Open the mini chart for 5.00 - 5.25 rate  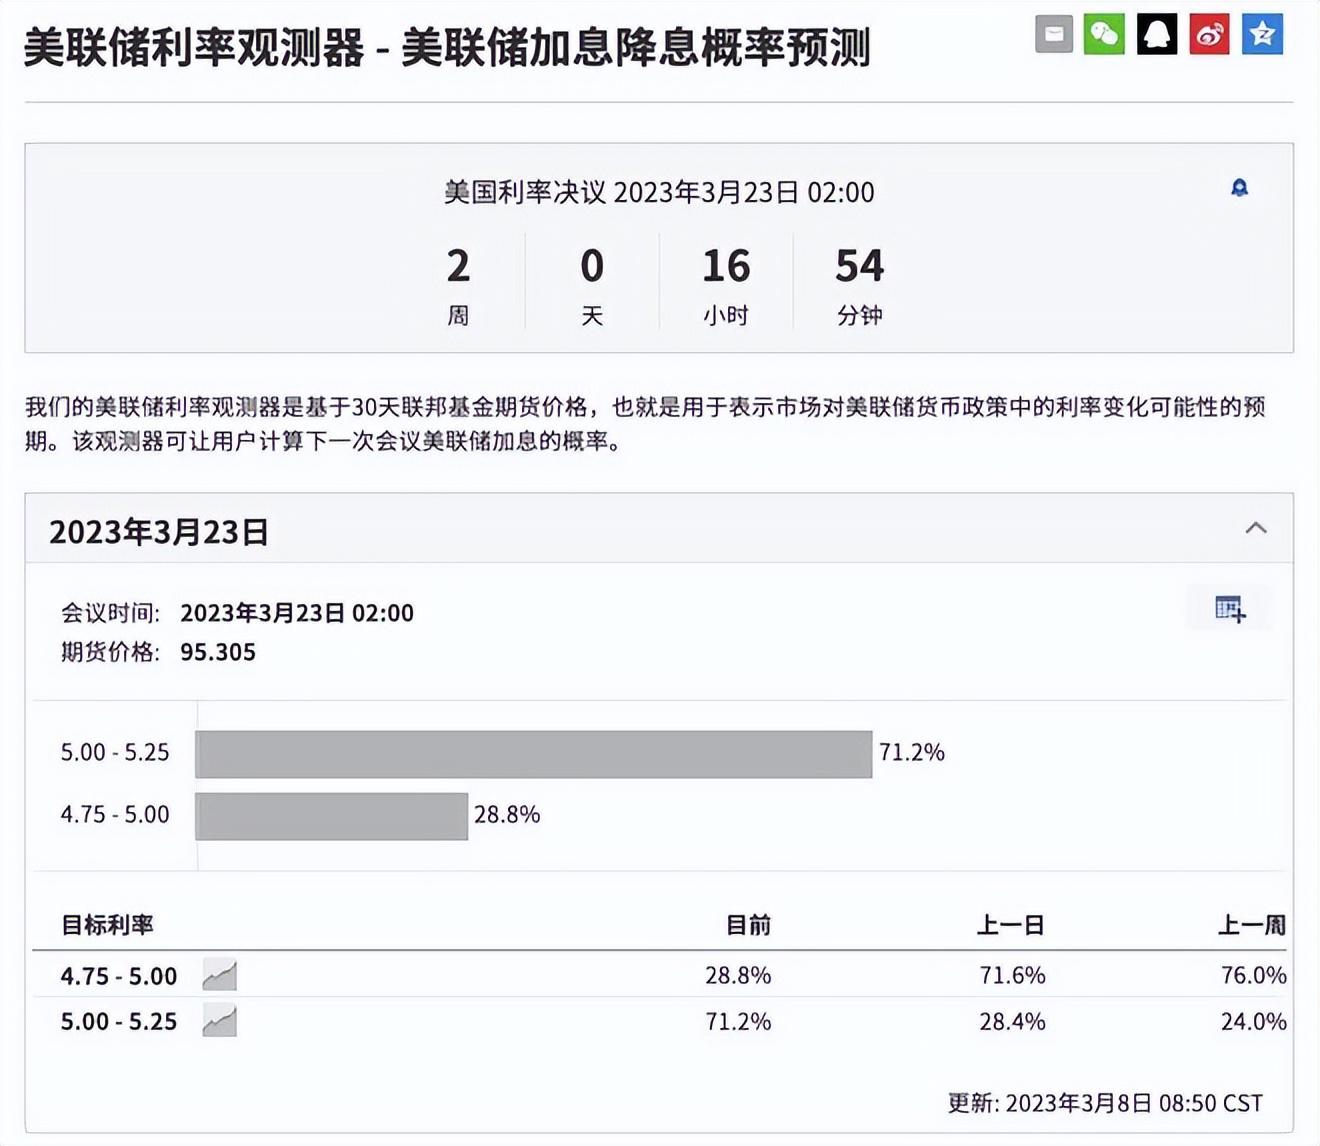tap(218, 1021)
